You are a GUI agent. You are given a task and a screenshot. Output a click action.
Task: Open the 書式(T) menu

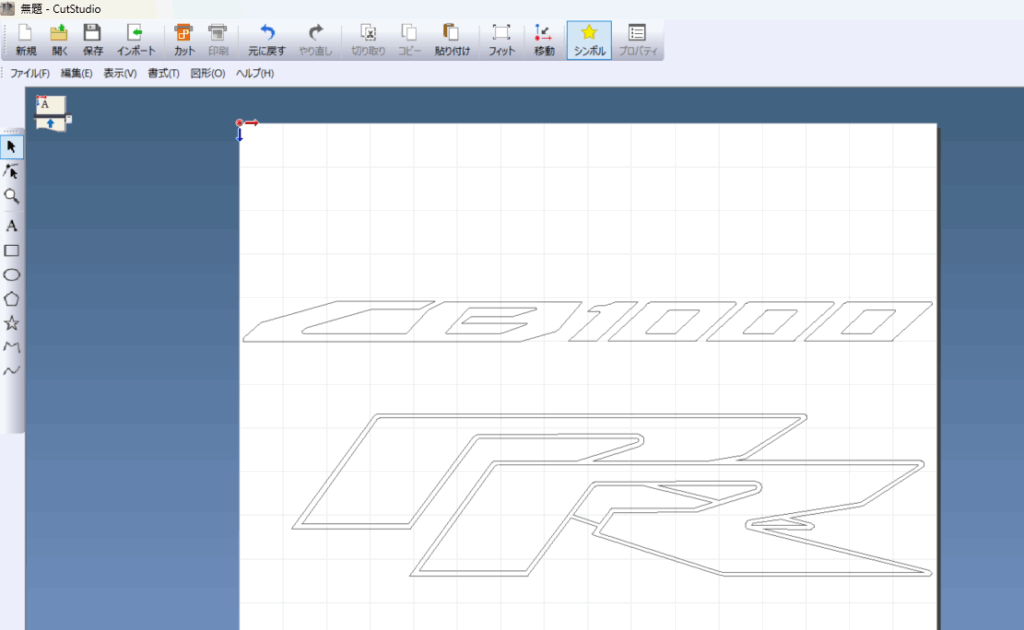tap(163, 73)
